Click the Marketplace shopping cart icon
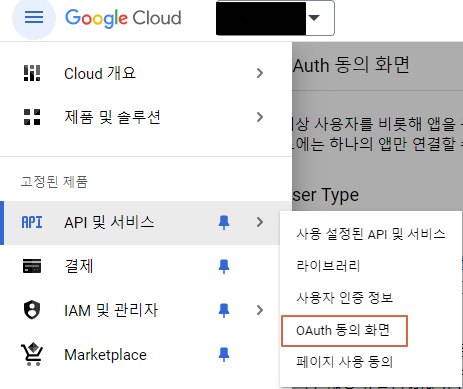463x389 pixels. [32, 354]
